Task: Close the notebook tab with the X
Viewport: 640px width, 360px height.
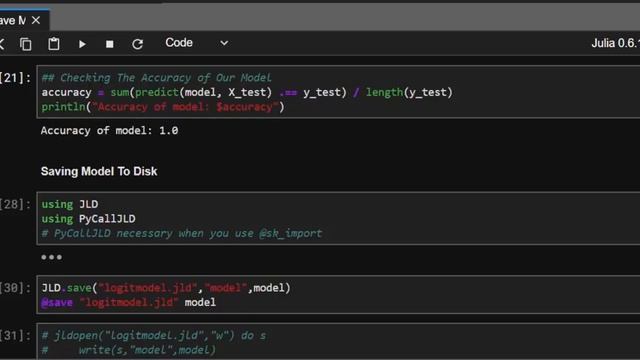Action: [x=36, y=20]
